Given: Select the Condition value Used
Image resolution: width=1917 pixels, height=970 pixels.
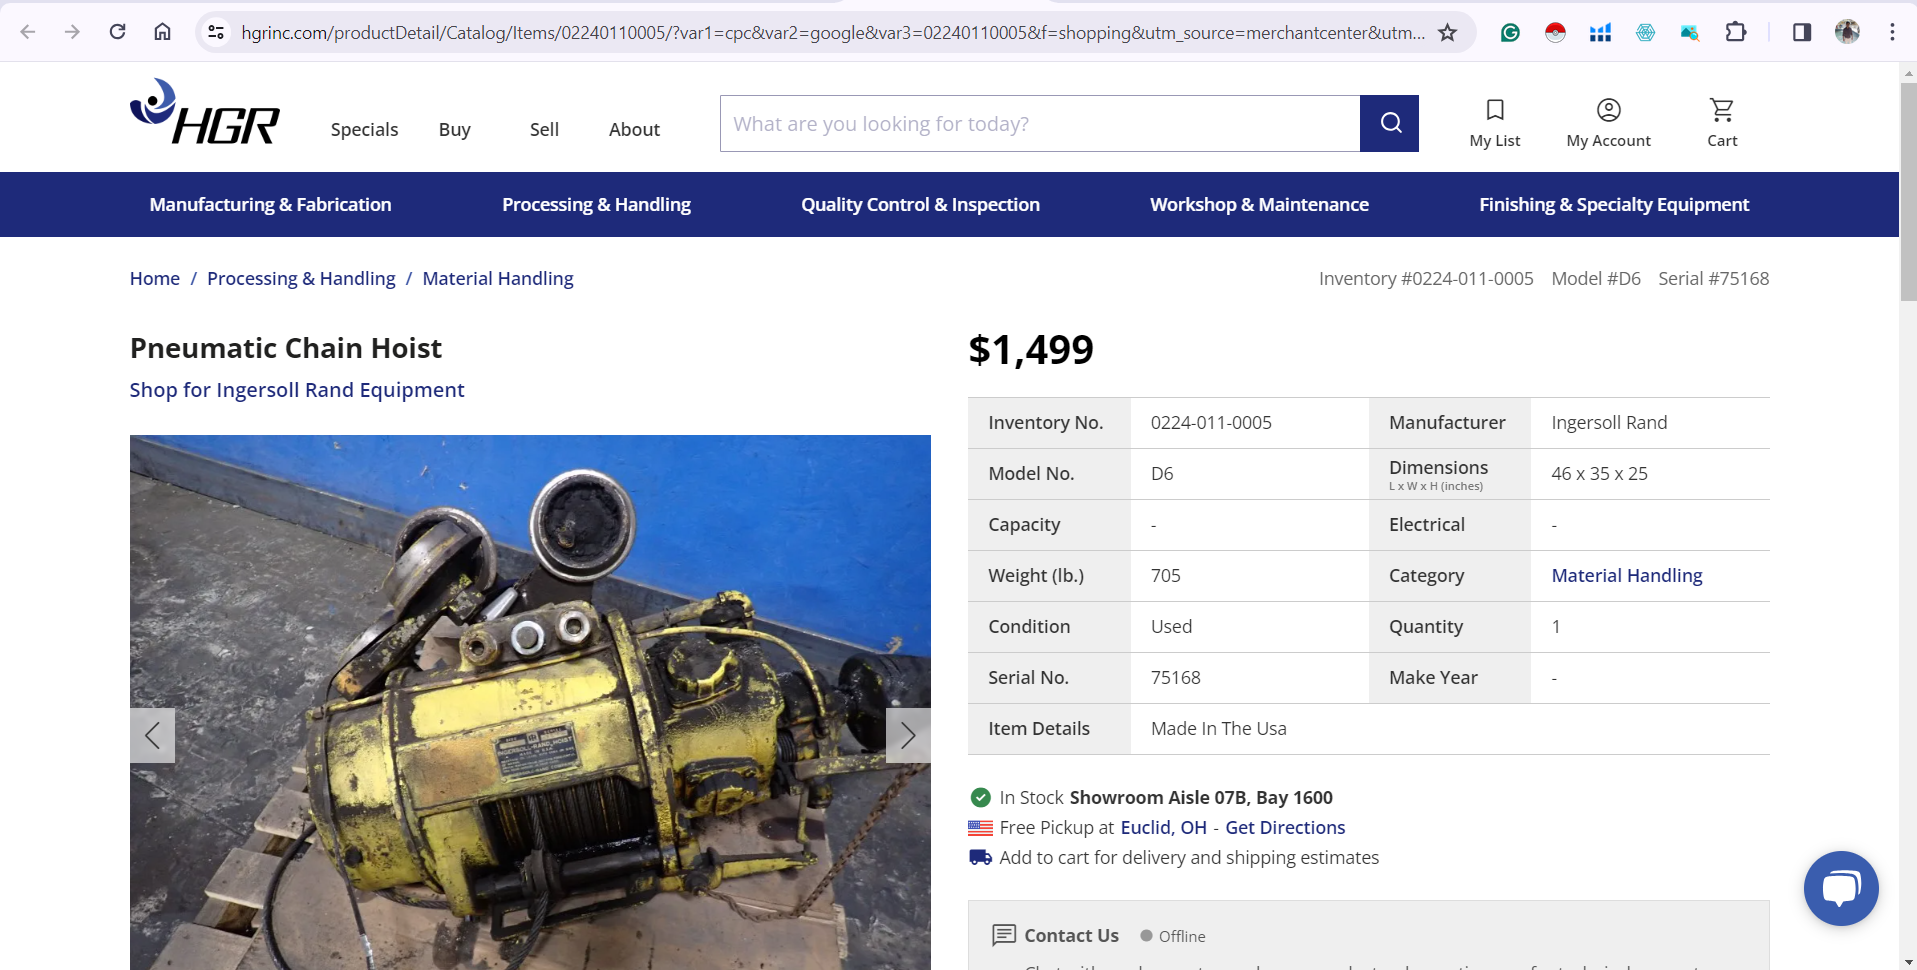Looking at the screenshot, I should pyautogui.click(x=1171, y=626).
